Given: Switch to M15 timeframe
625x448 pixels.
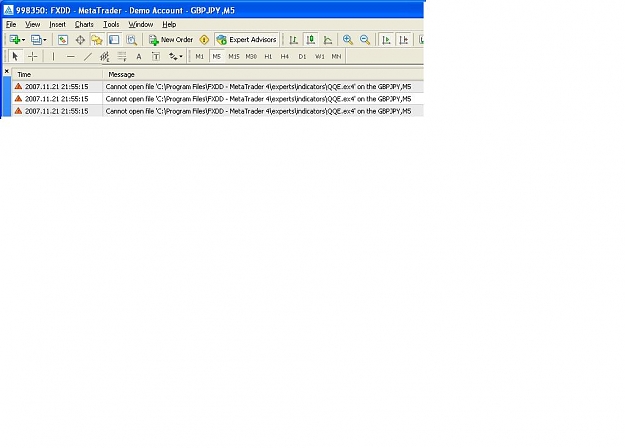Looking at the screenshot, I should click(234, 57).
